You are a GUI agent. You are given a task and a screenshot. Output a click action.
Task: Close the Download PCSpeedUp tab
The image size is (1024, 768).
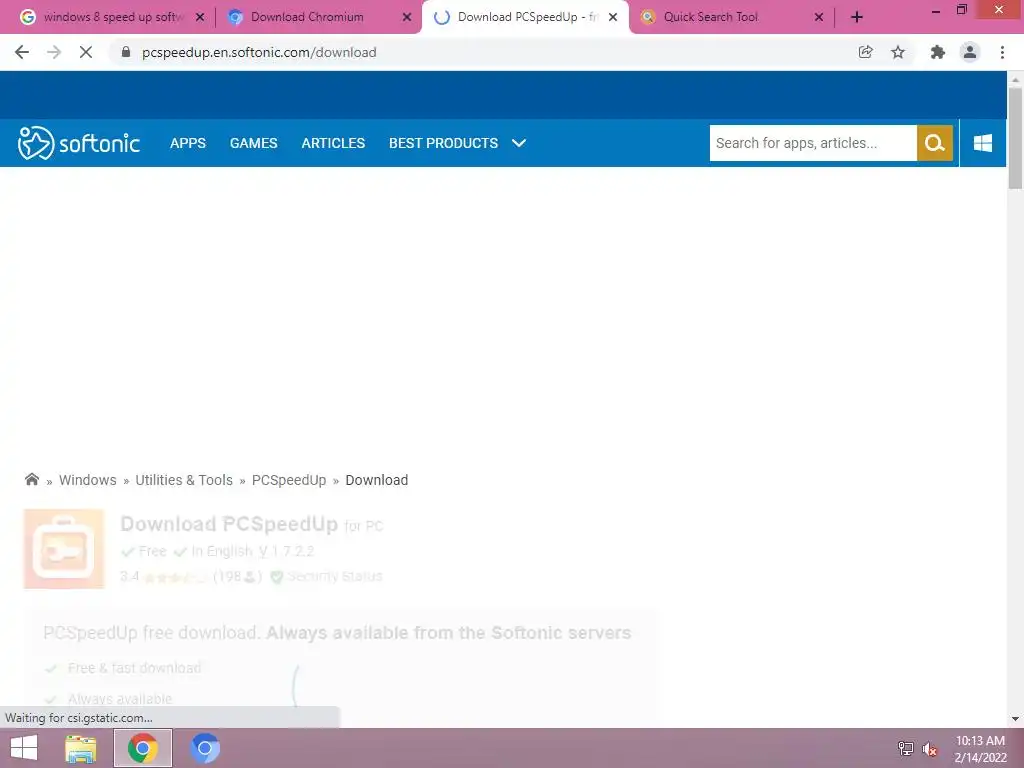tap(613, 18)
